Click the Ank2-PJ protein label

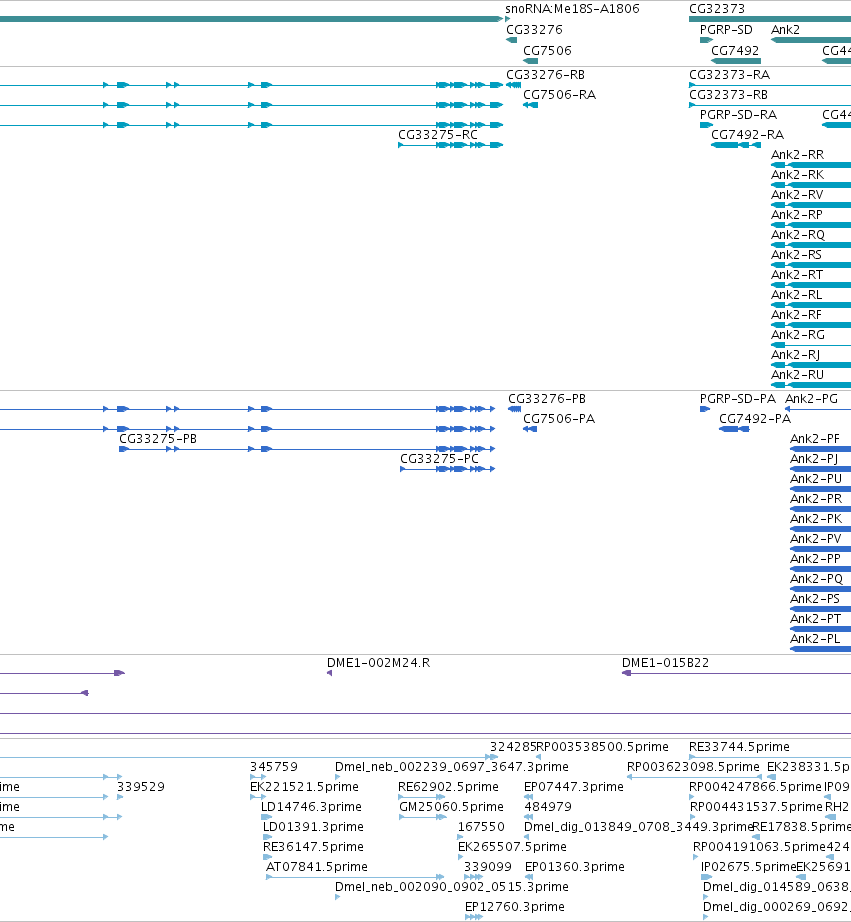(x=814, y=459)
